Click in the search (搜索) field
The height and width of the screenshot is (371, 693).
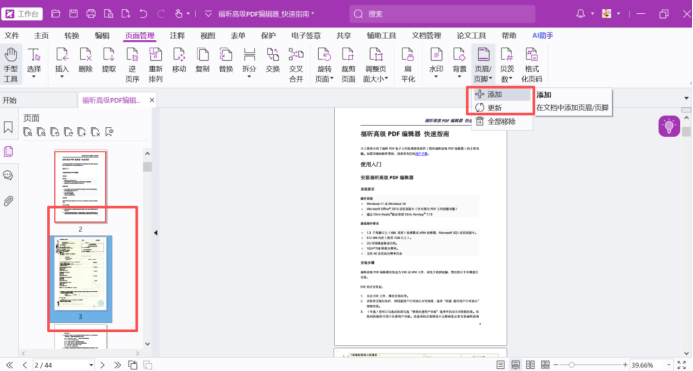point(442,14)
